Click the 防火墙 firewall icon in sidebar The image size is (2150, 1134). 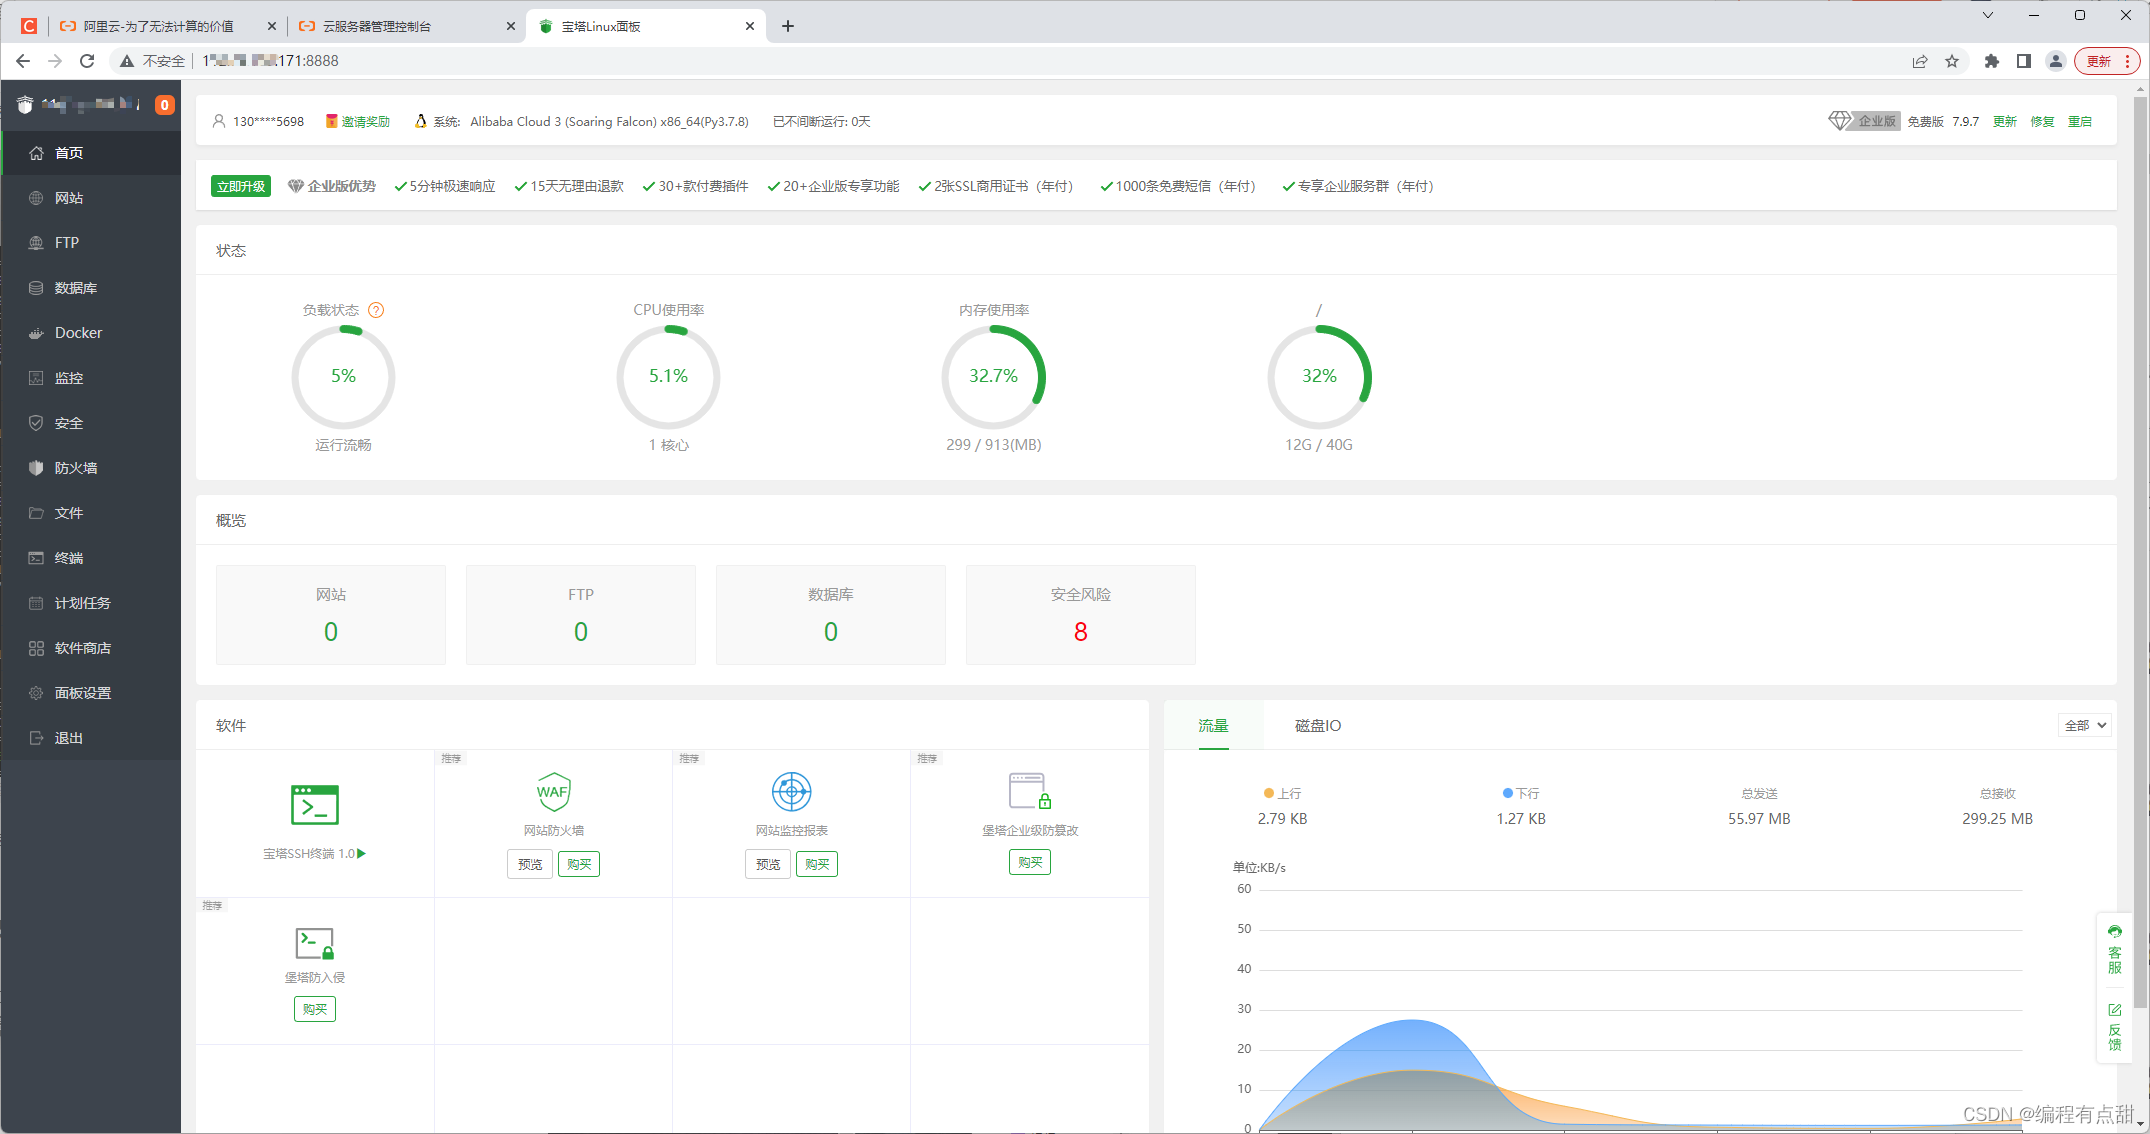click(x=36, y=468)
